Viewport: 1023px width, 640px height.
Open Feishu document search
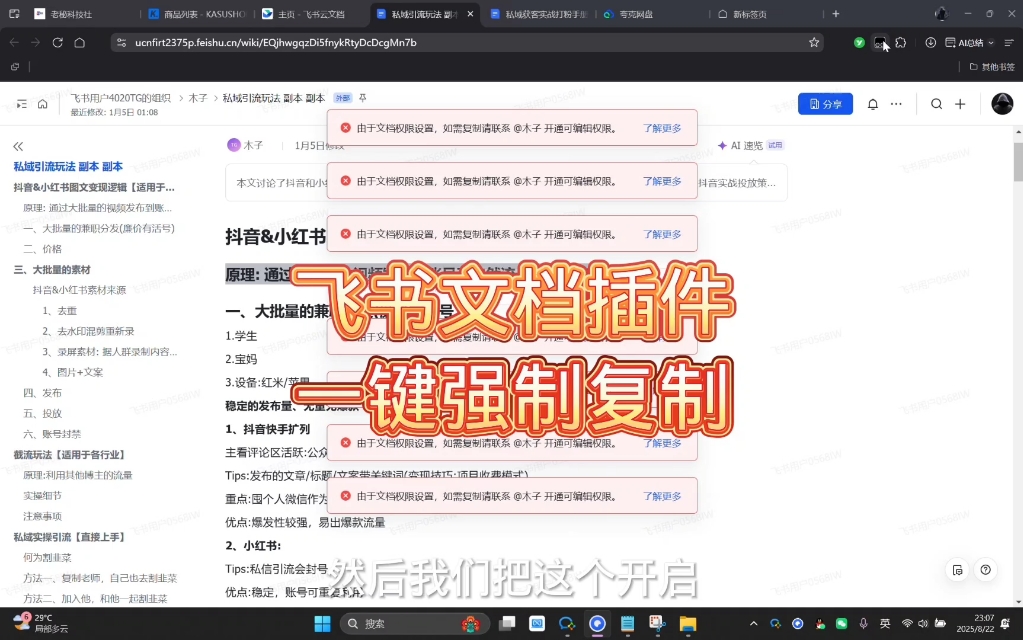tap(936, 104)
